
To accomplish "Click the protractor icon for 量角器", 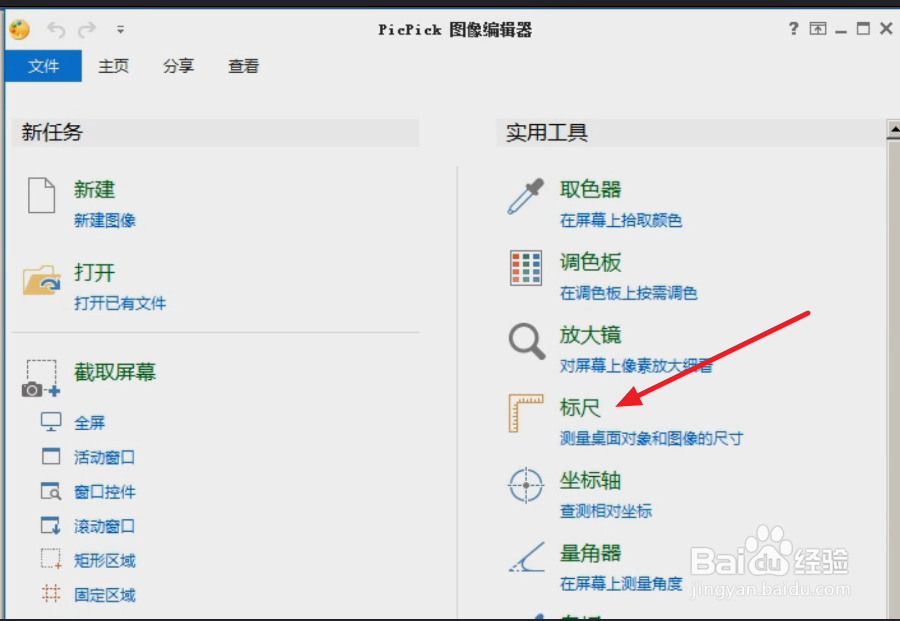I will click(x=527, y=557).
